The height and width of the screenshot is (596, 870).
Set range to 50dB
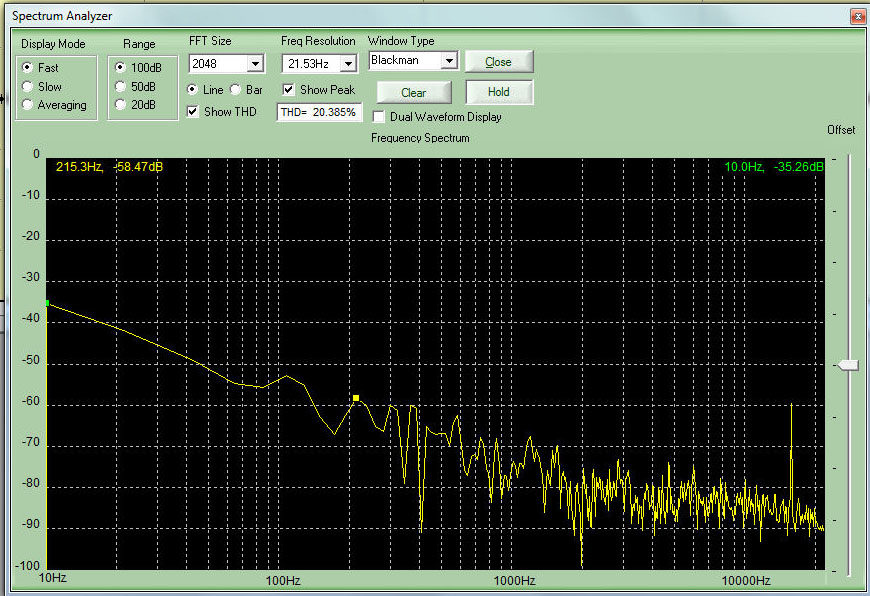(x=121, y=87)
